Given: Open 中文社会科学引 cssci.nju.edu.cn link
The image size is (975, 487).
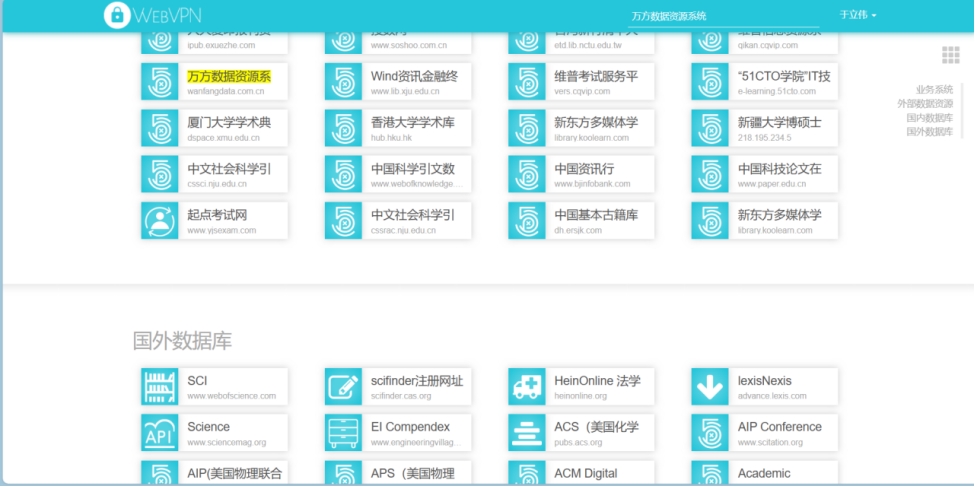Looking at the screenshot, I should (x=229, y=169).
